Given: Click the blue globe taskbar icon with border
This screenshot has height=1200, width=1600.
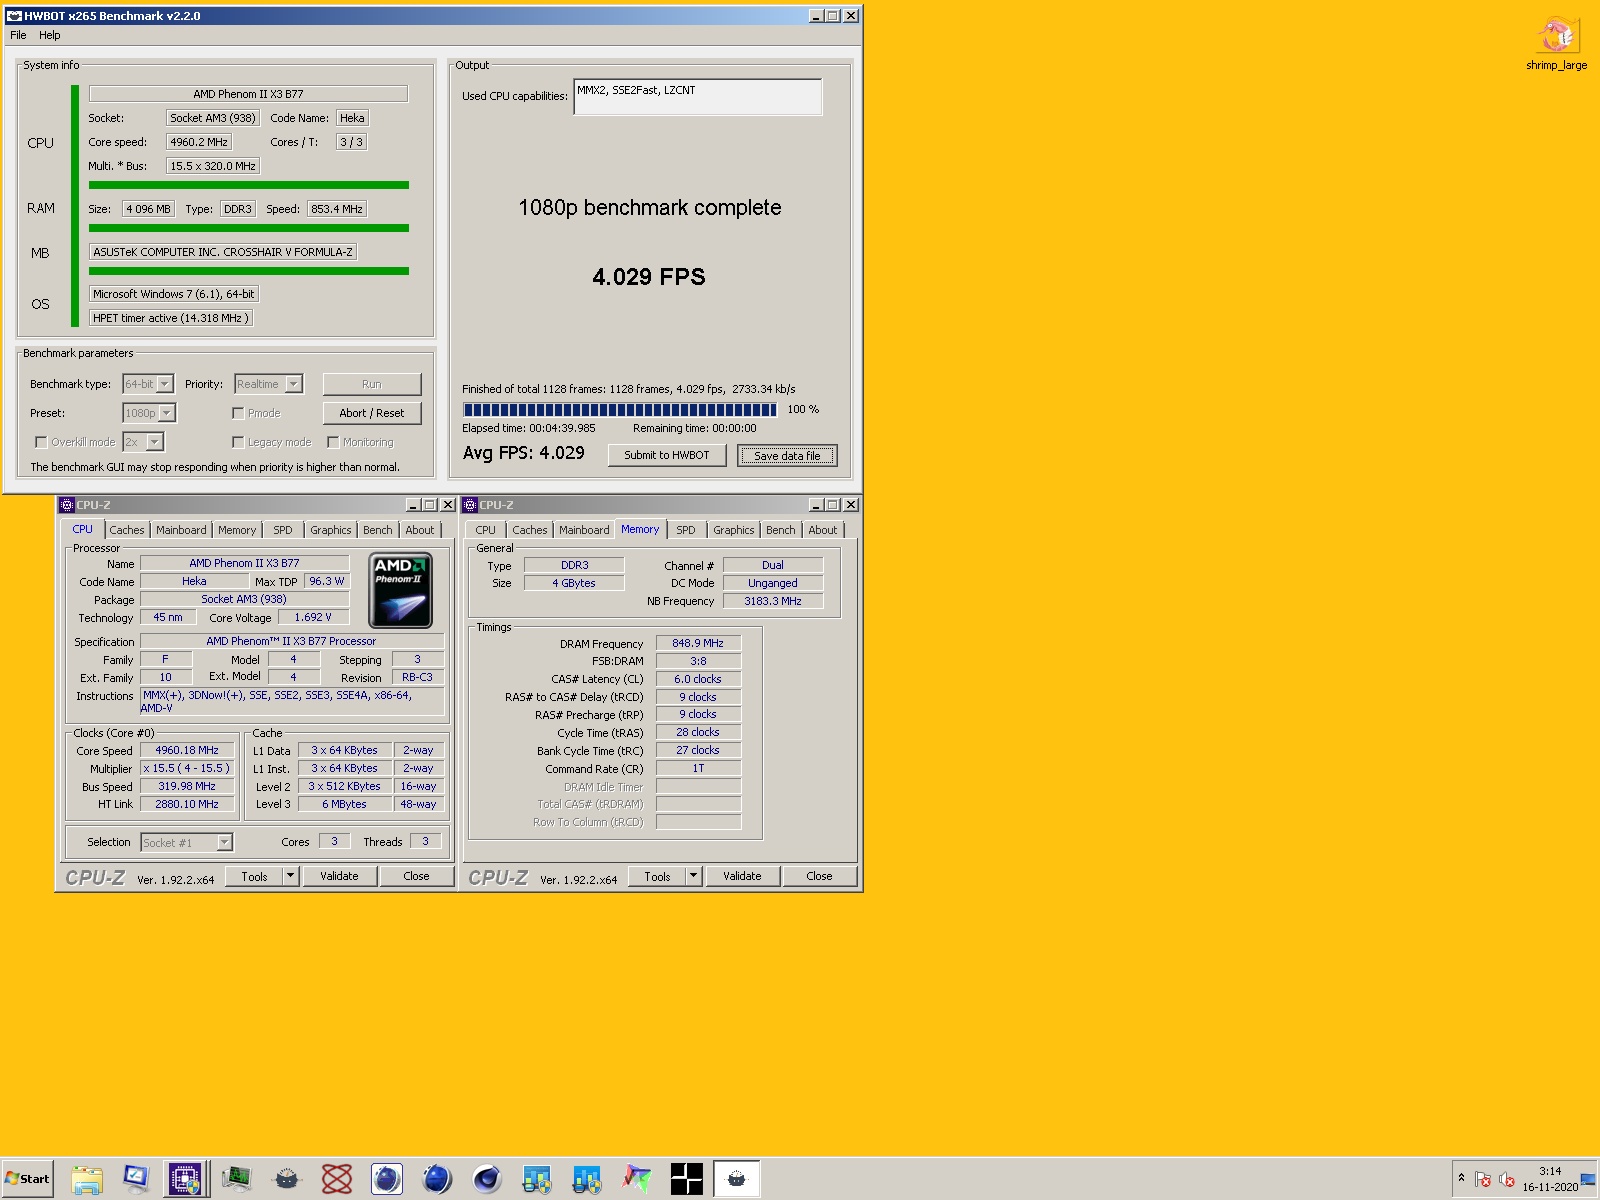Looking at the screenshot, I should (387, 1179).
